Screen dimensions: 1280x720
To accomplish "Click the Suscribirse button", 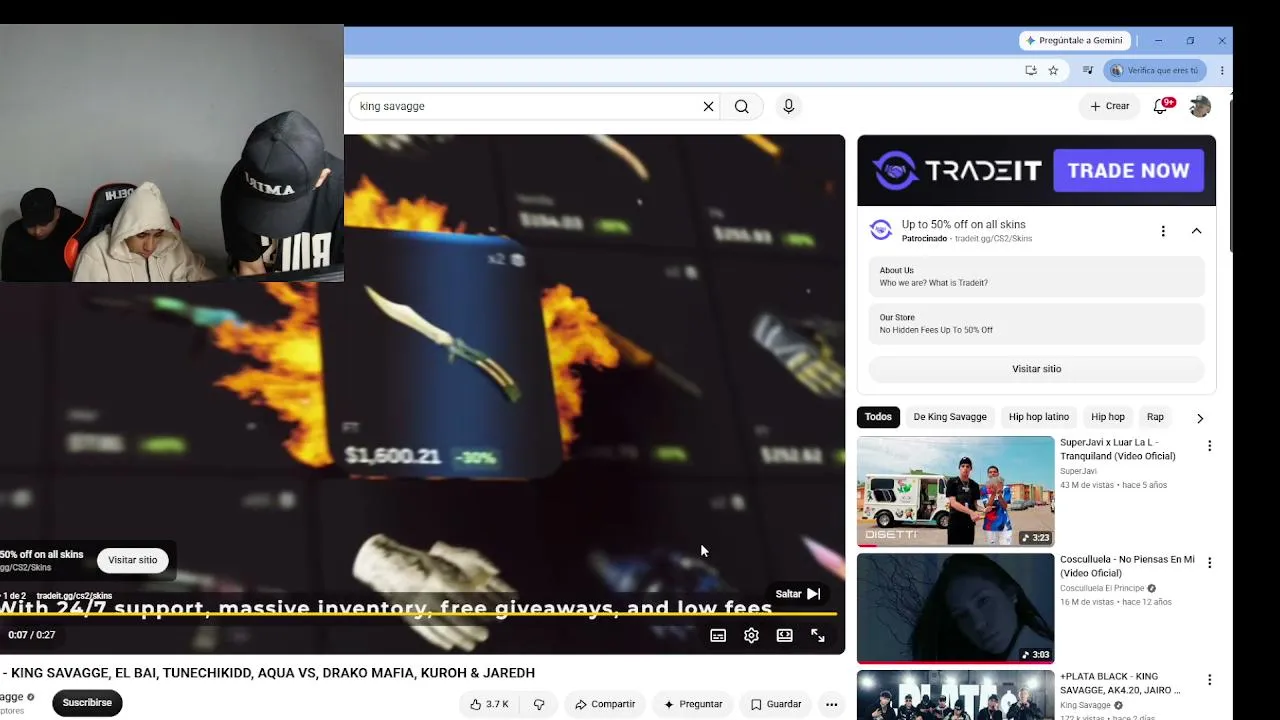I will point(87,703).
